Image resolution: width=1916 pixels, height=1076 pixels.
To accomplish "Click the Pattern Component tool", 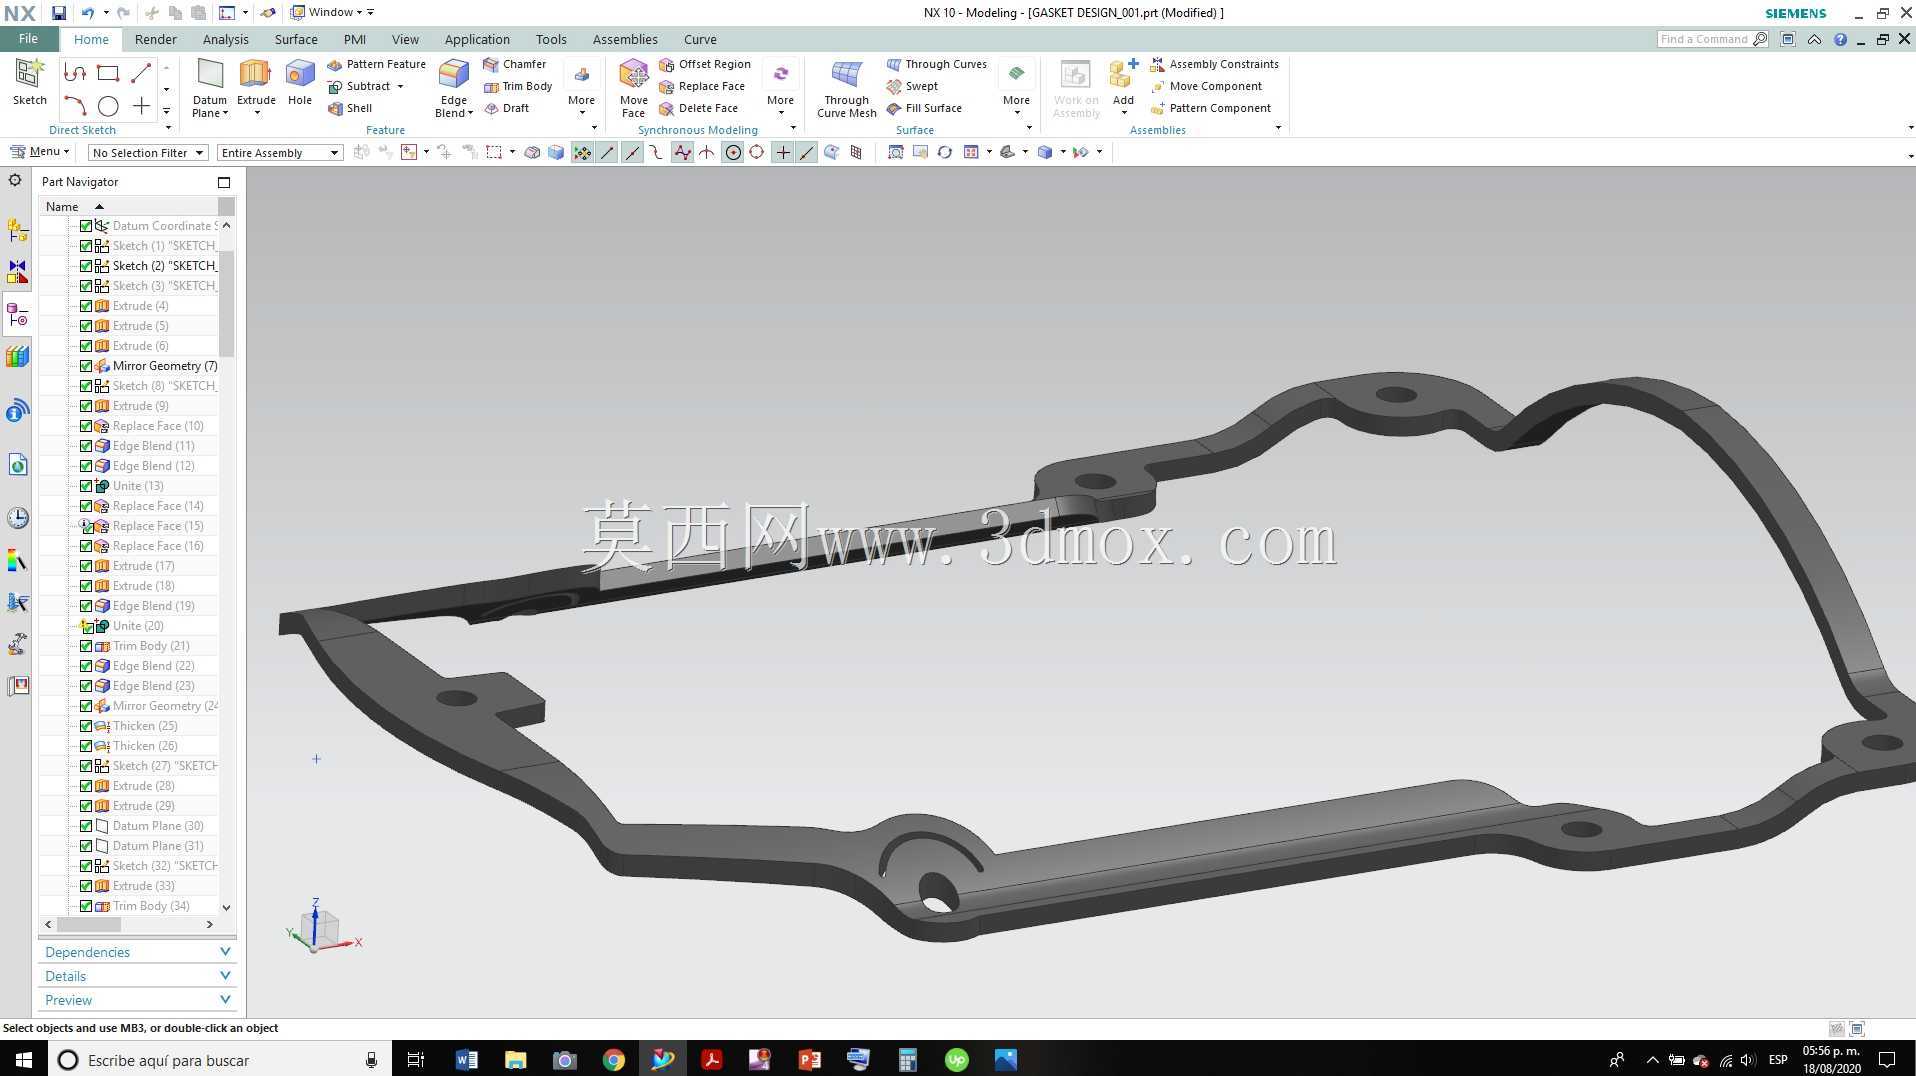I will 1211,108.
